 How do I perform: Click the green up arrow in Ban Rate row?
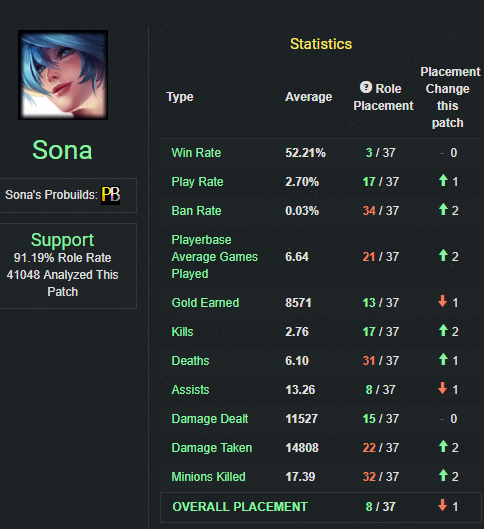[443, 209]
